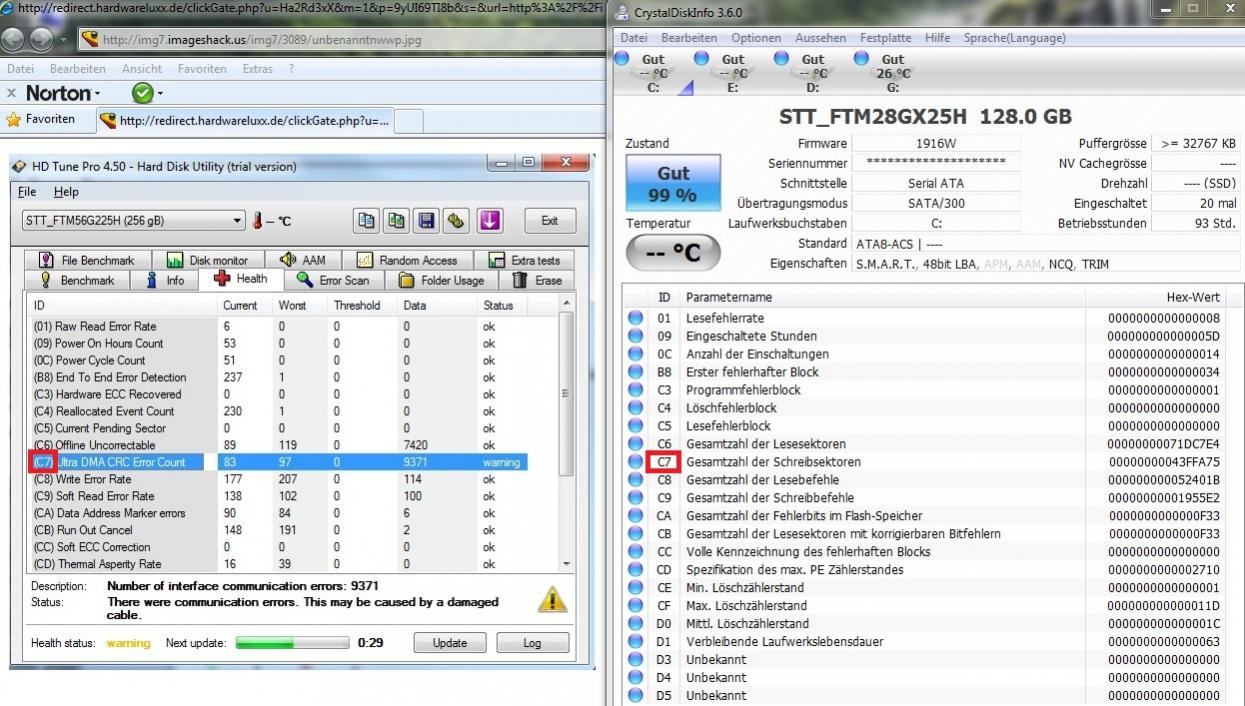The image size is (1245, 706).
Task: Open the AAM tab
Action: coord(304,260)
